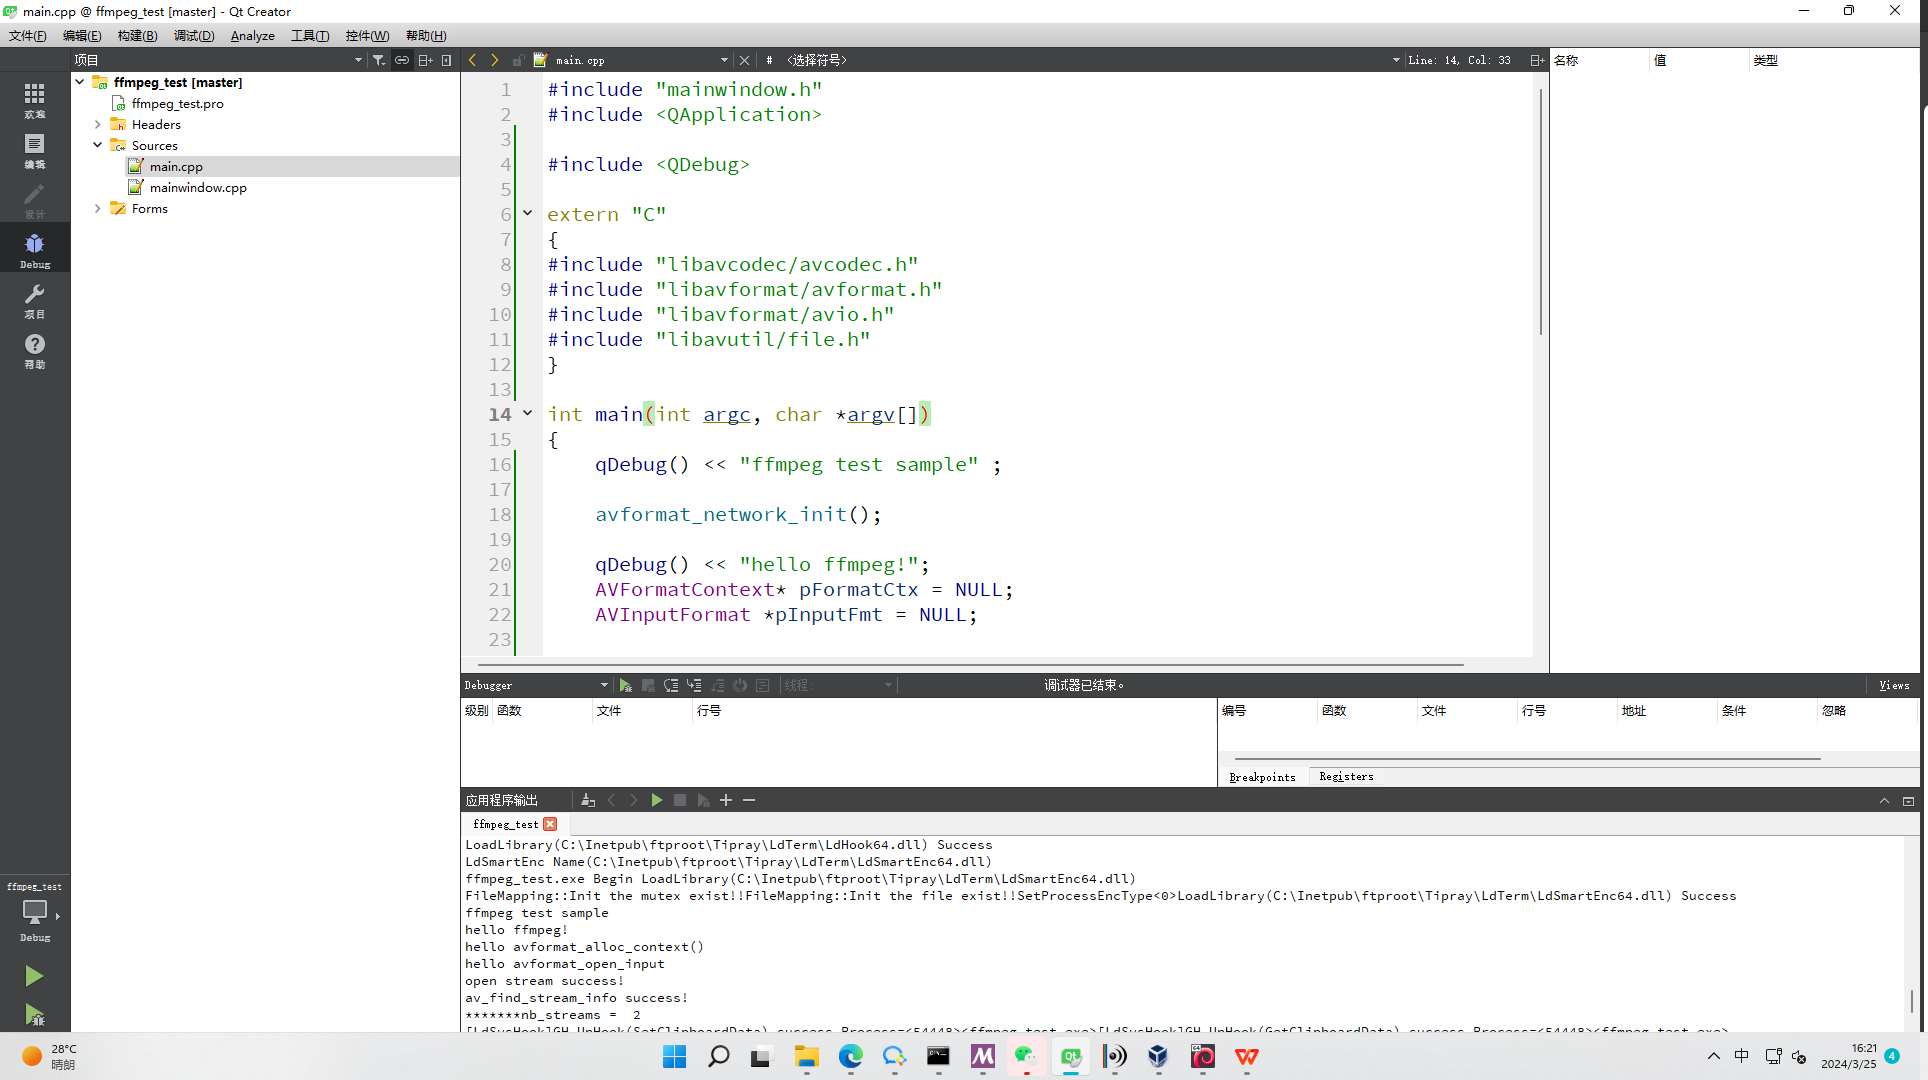Click the Views button
This screenshot has width=1928, height=1080.
pos(1894,686)
